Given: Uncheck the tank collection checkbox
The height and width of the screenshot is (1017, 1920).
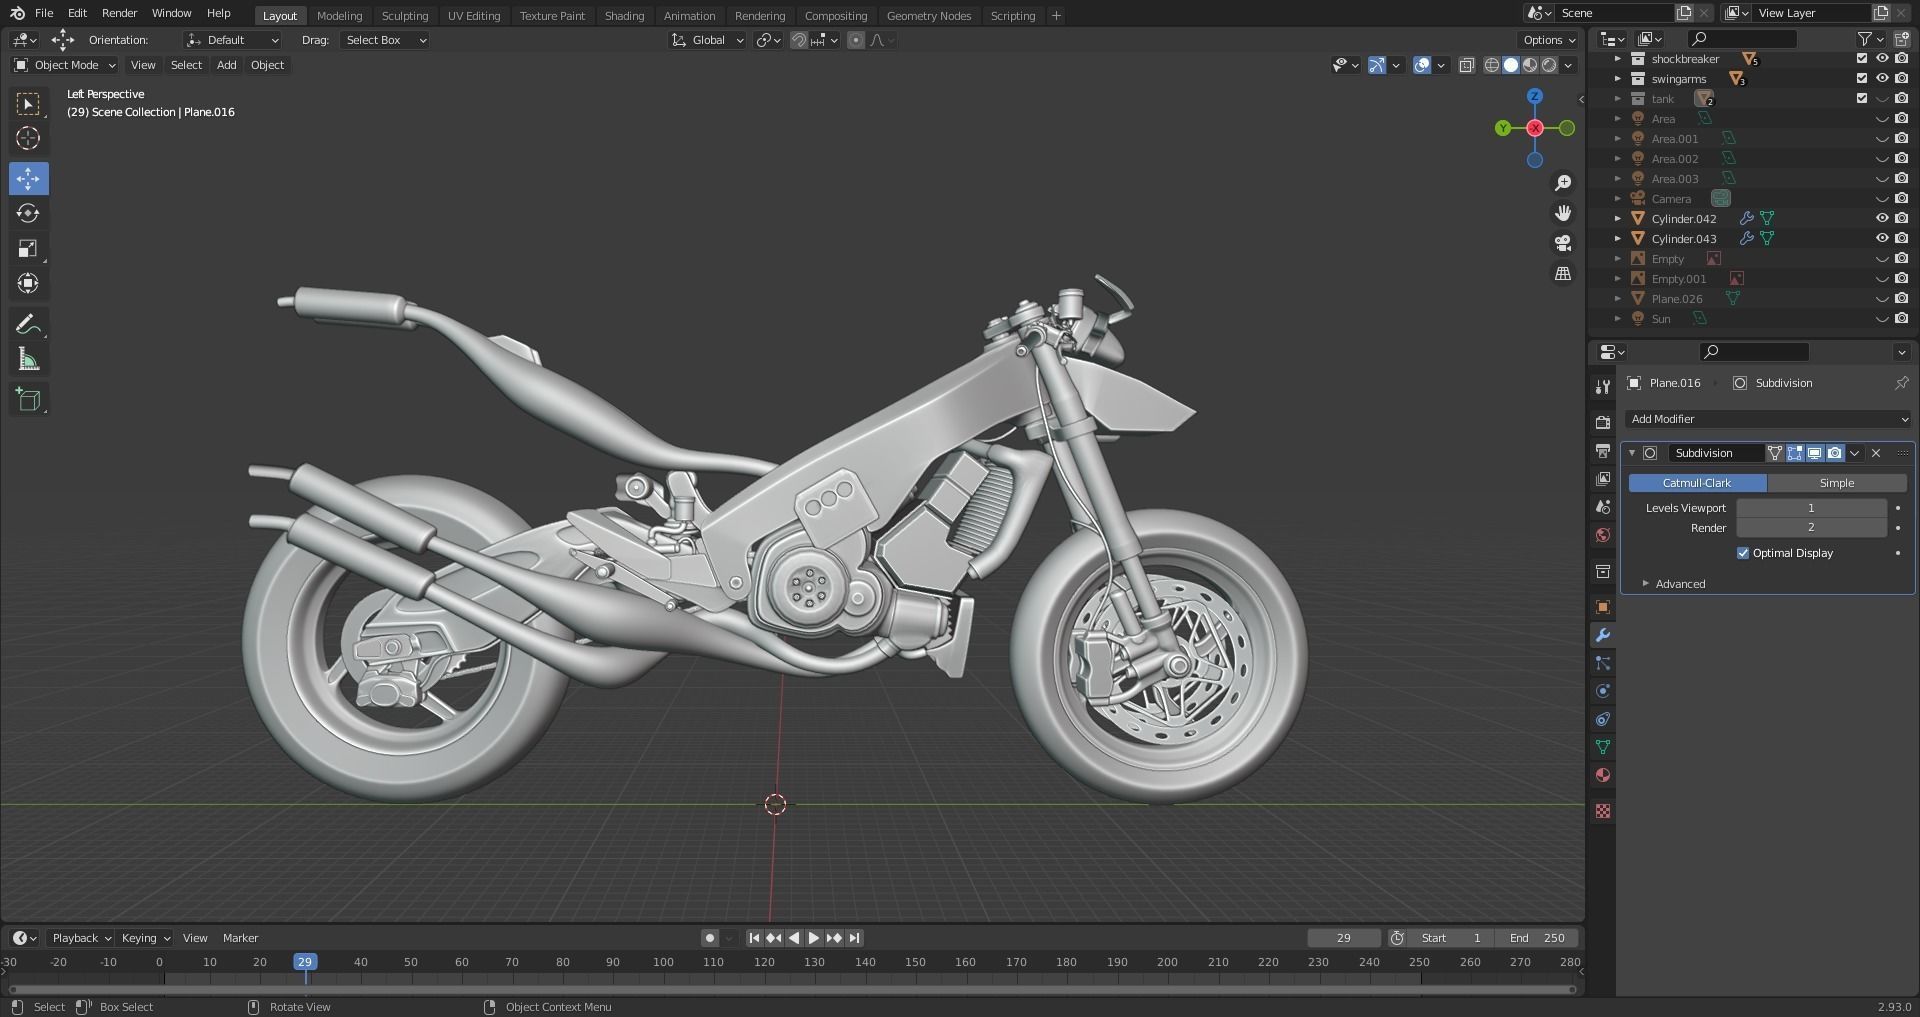Looking at the screenshot, I should tap(1862, 98).
